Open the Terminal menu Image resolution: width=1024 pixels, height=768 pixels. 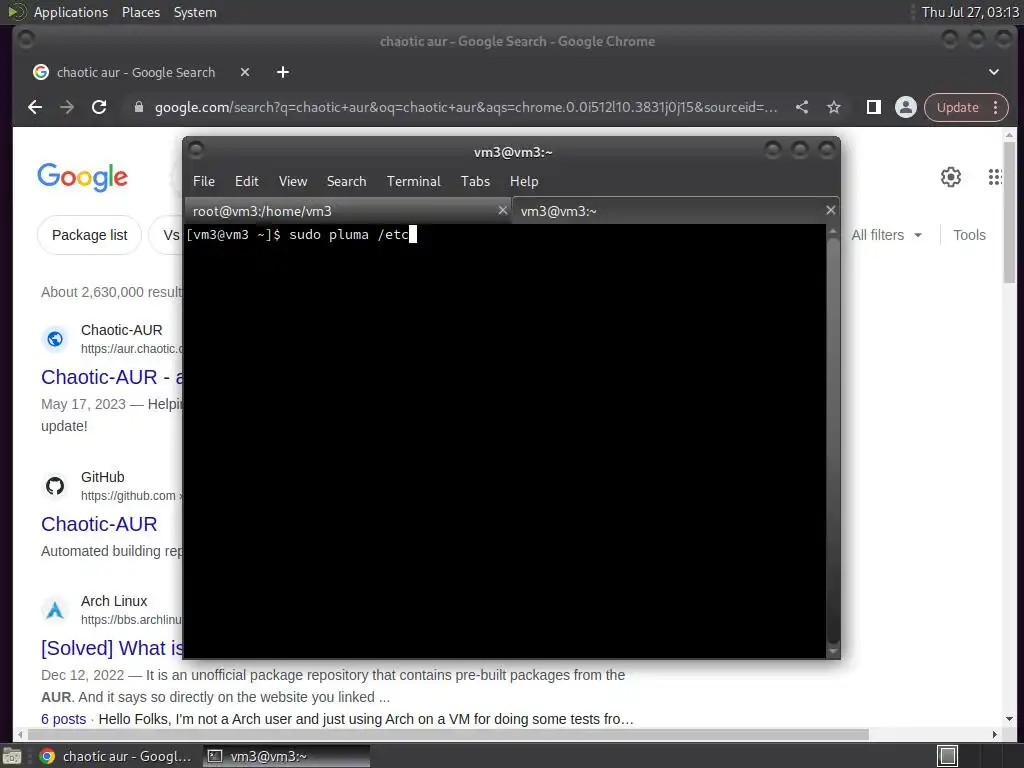(413, 181)
